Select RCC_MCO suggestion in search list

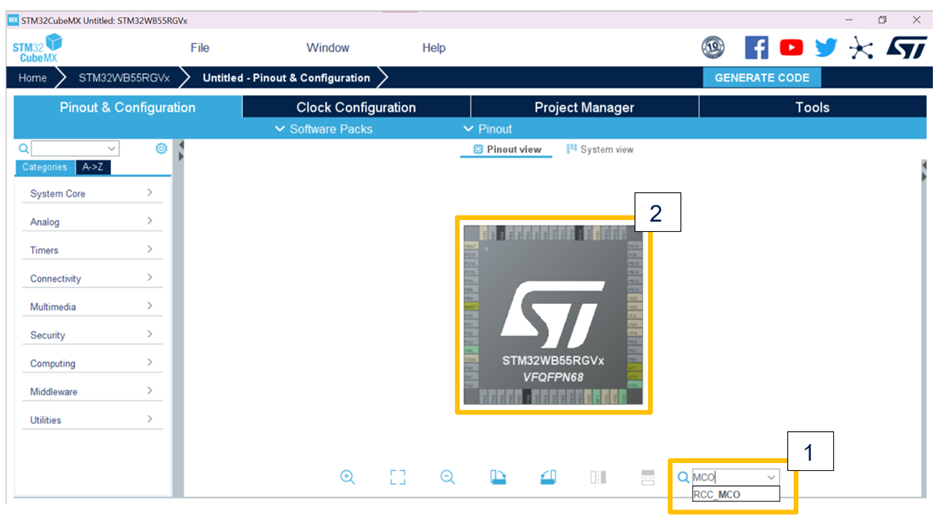736,494
